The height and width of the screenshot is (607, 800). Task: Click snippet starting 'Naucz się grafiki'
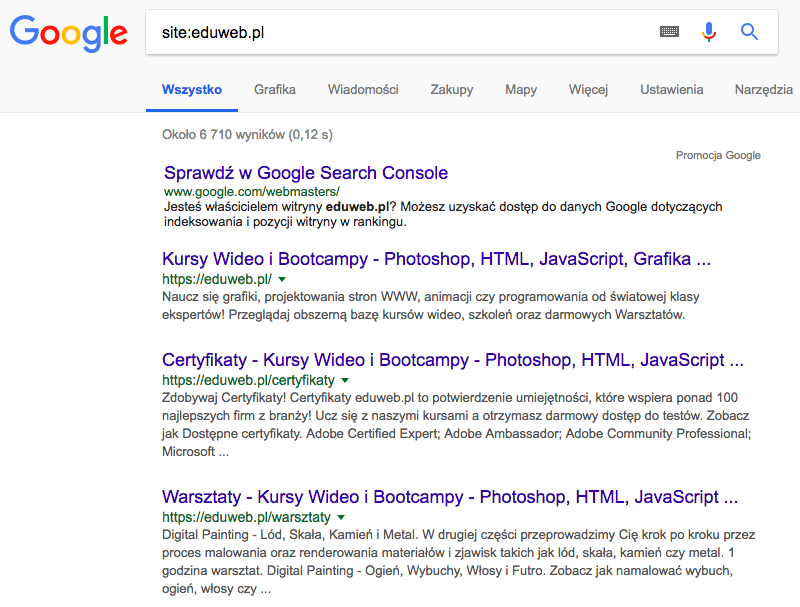pos(431,306)
